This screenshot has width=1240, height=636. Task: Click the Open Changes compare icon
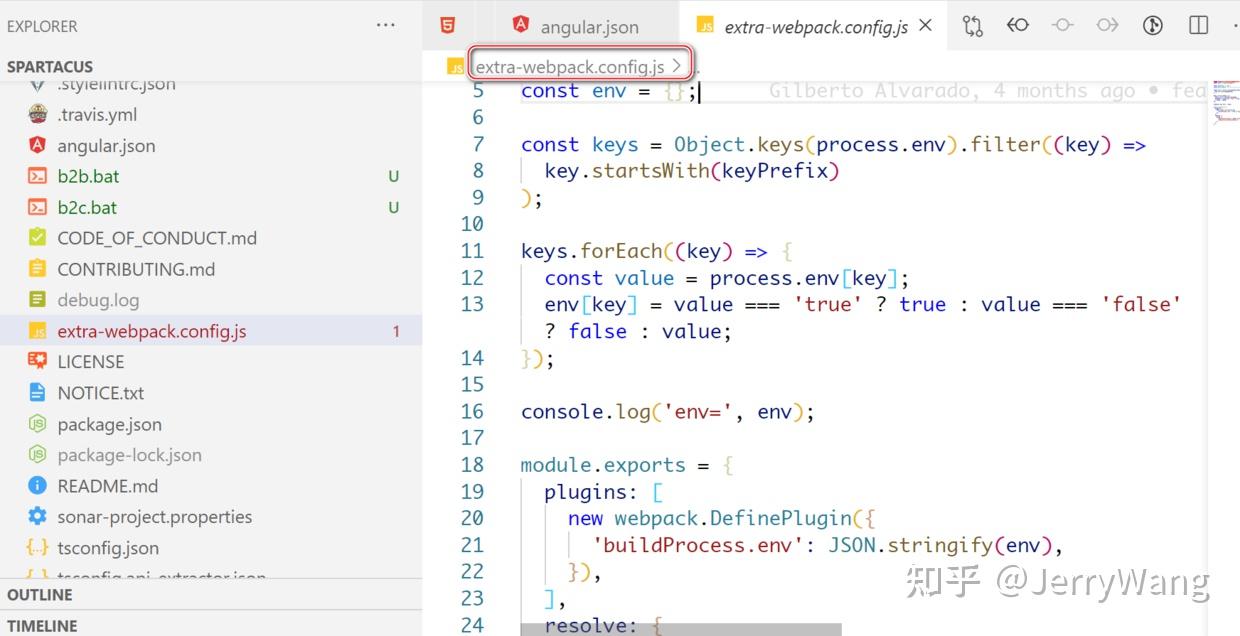[x=973, y=25]
